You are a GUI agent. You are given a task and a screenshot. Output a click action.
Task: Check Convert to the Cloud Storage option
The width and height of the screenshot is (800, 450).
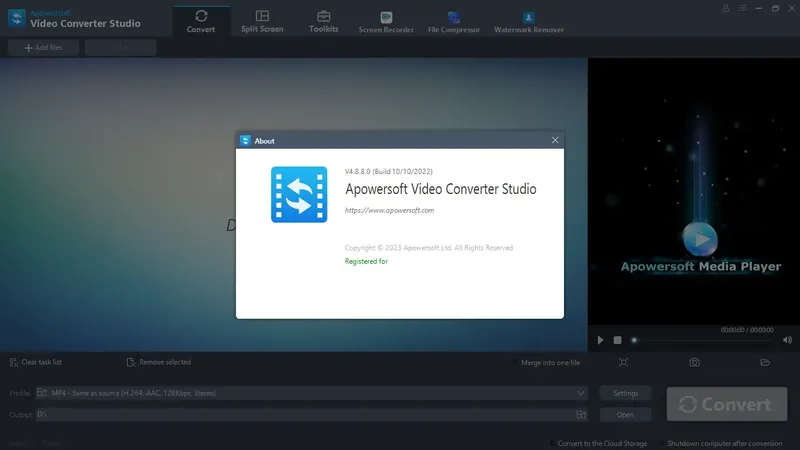tap(552, 443)
